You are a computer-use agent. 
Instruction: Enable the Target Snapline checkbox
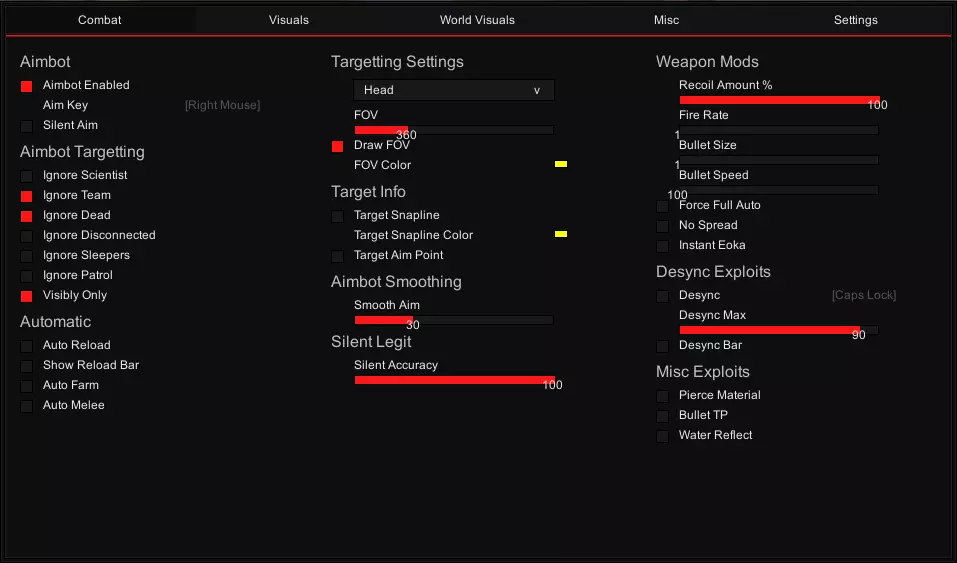tap(338, 216)
